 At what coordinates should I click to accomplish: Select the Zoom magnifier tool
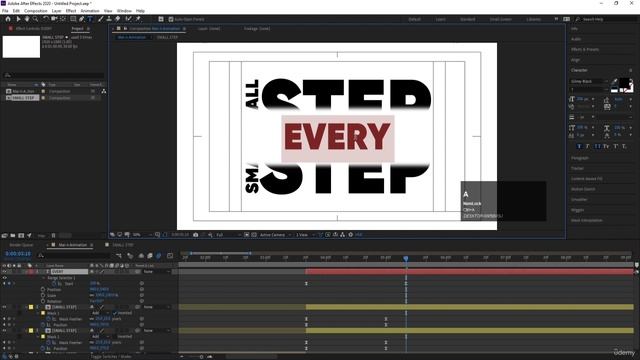[36, 19]
